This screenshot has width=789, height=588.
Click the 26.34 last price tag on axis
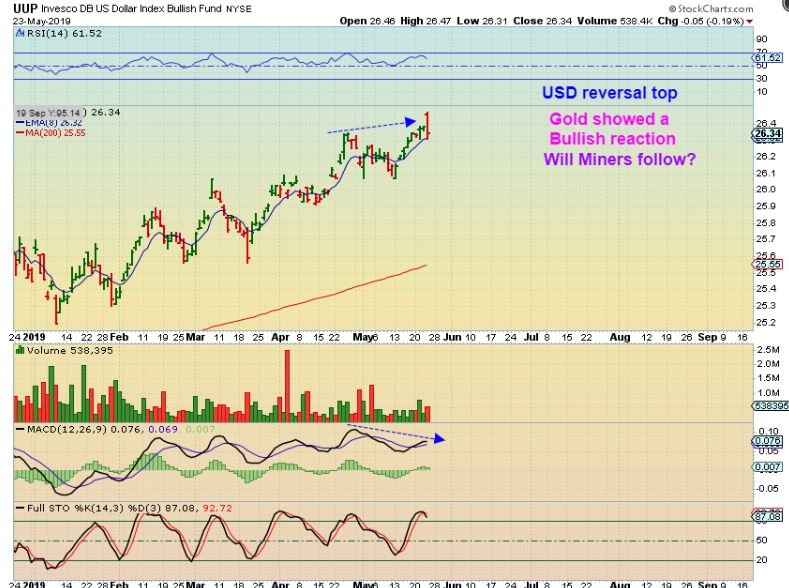[x=768, y=133]
